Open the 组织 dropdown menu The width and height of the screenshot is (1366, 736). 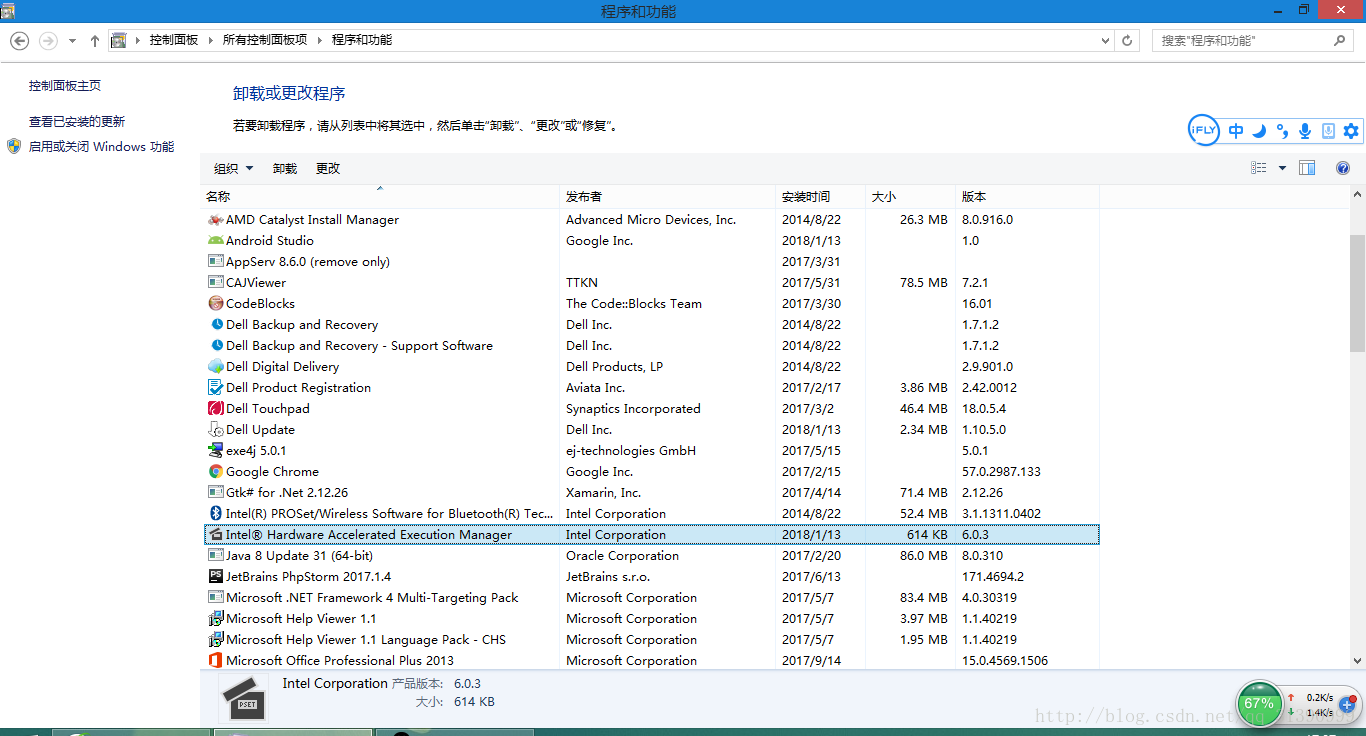point(234,169)
